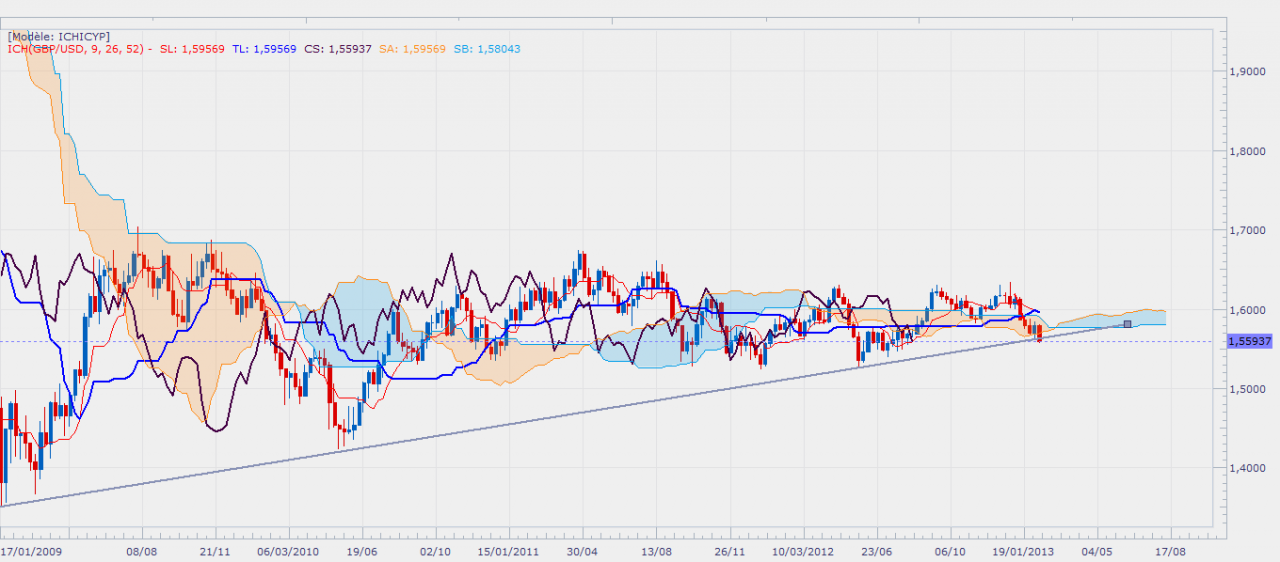This screenshot has width=1280, height=562.
Task: Click the SA: 1,59569 value
Action: tap(413, 48)
